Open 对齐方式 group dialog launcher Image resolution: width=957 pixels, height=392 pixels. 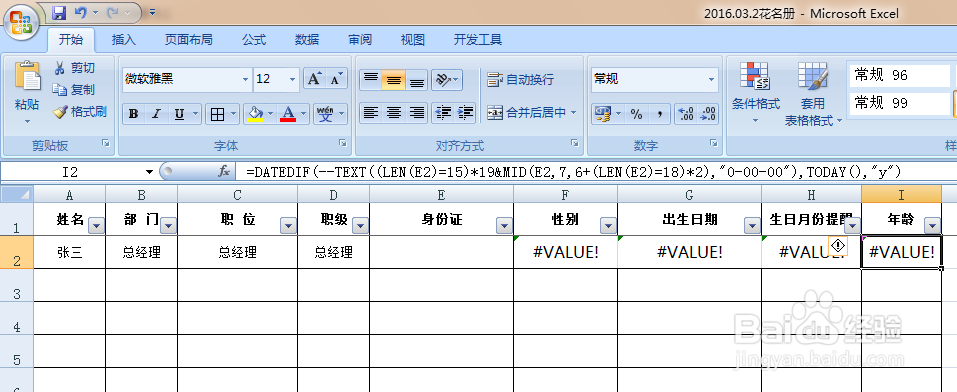click(574, 143)
